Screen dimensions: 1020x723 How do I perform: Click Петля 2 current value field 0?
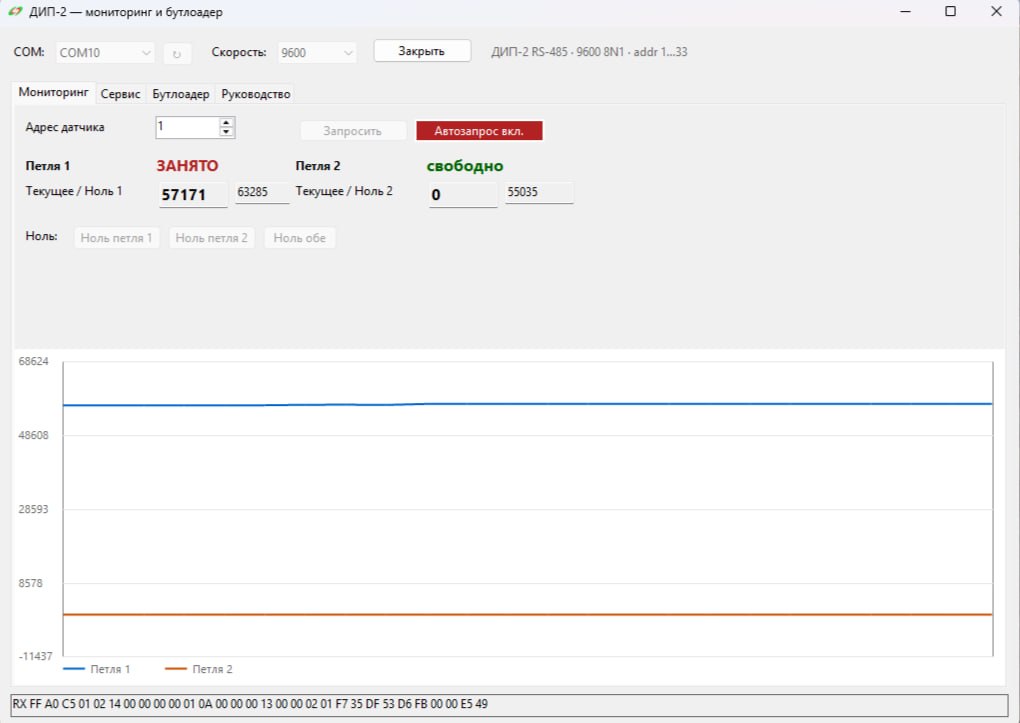click(463, 195)
